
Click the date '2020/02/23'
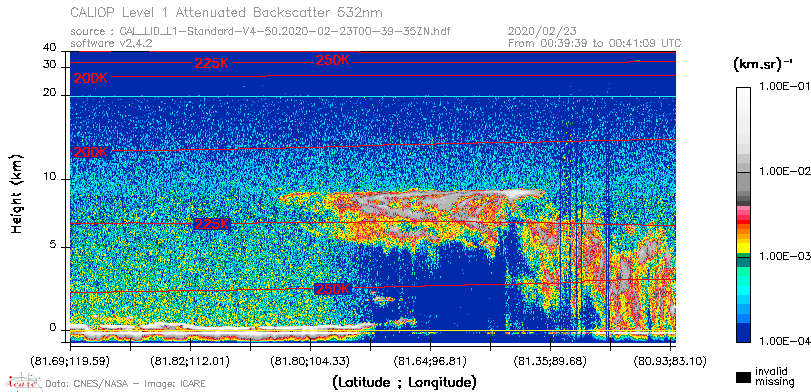pyautogui.click(x=542, y=32)
